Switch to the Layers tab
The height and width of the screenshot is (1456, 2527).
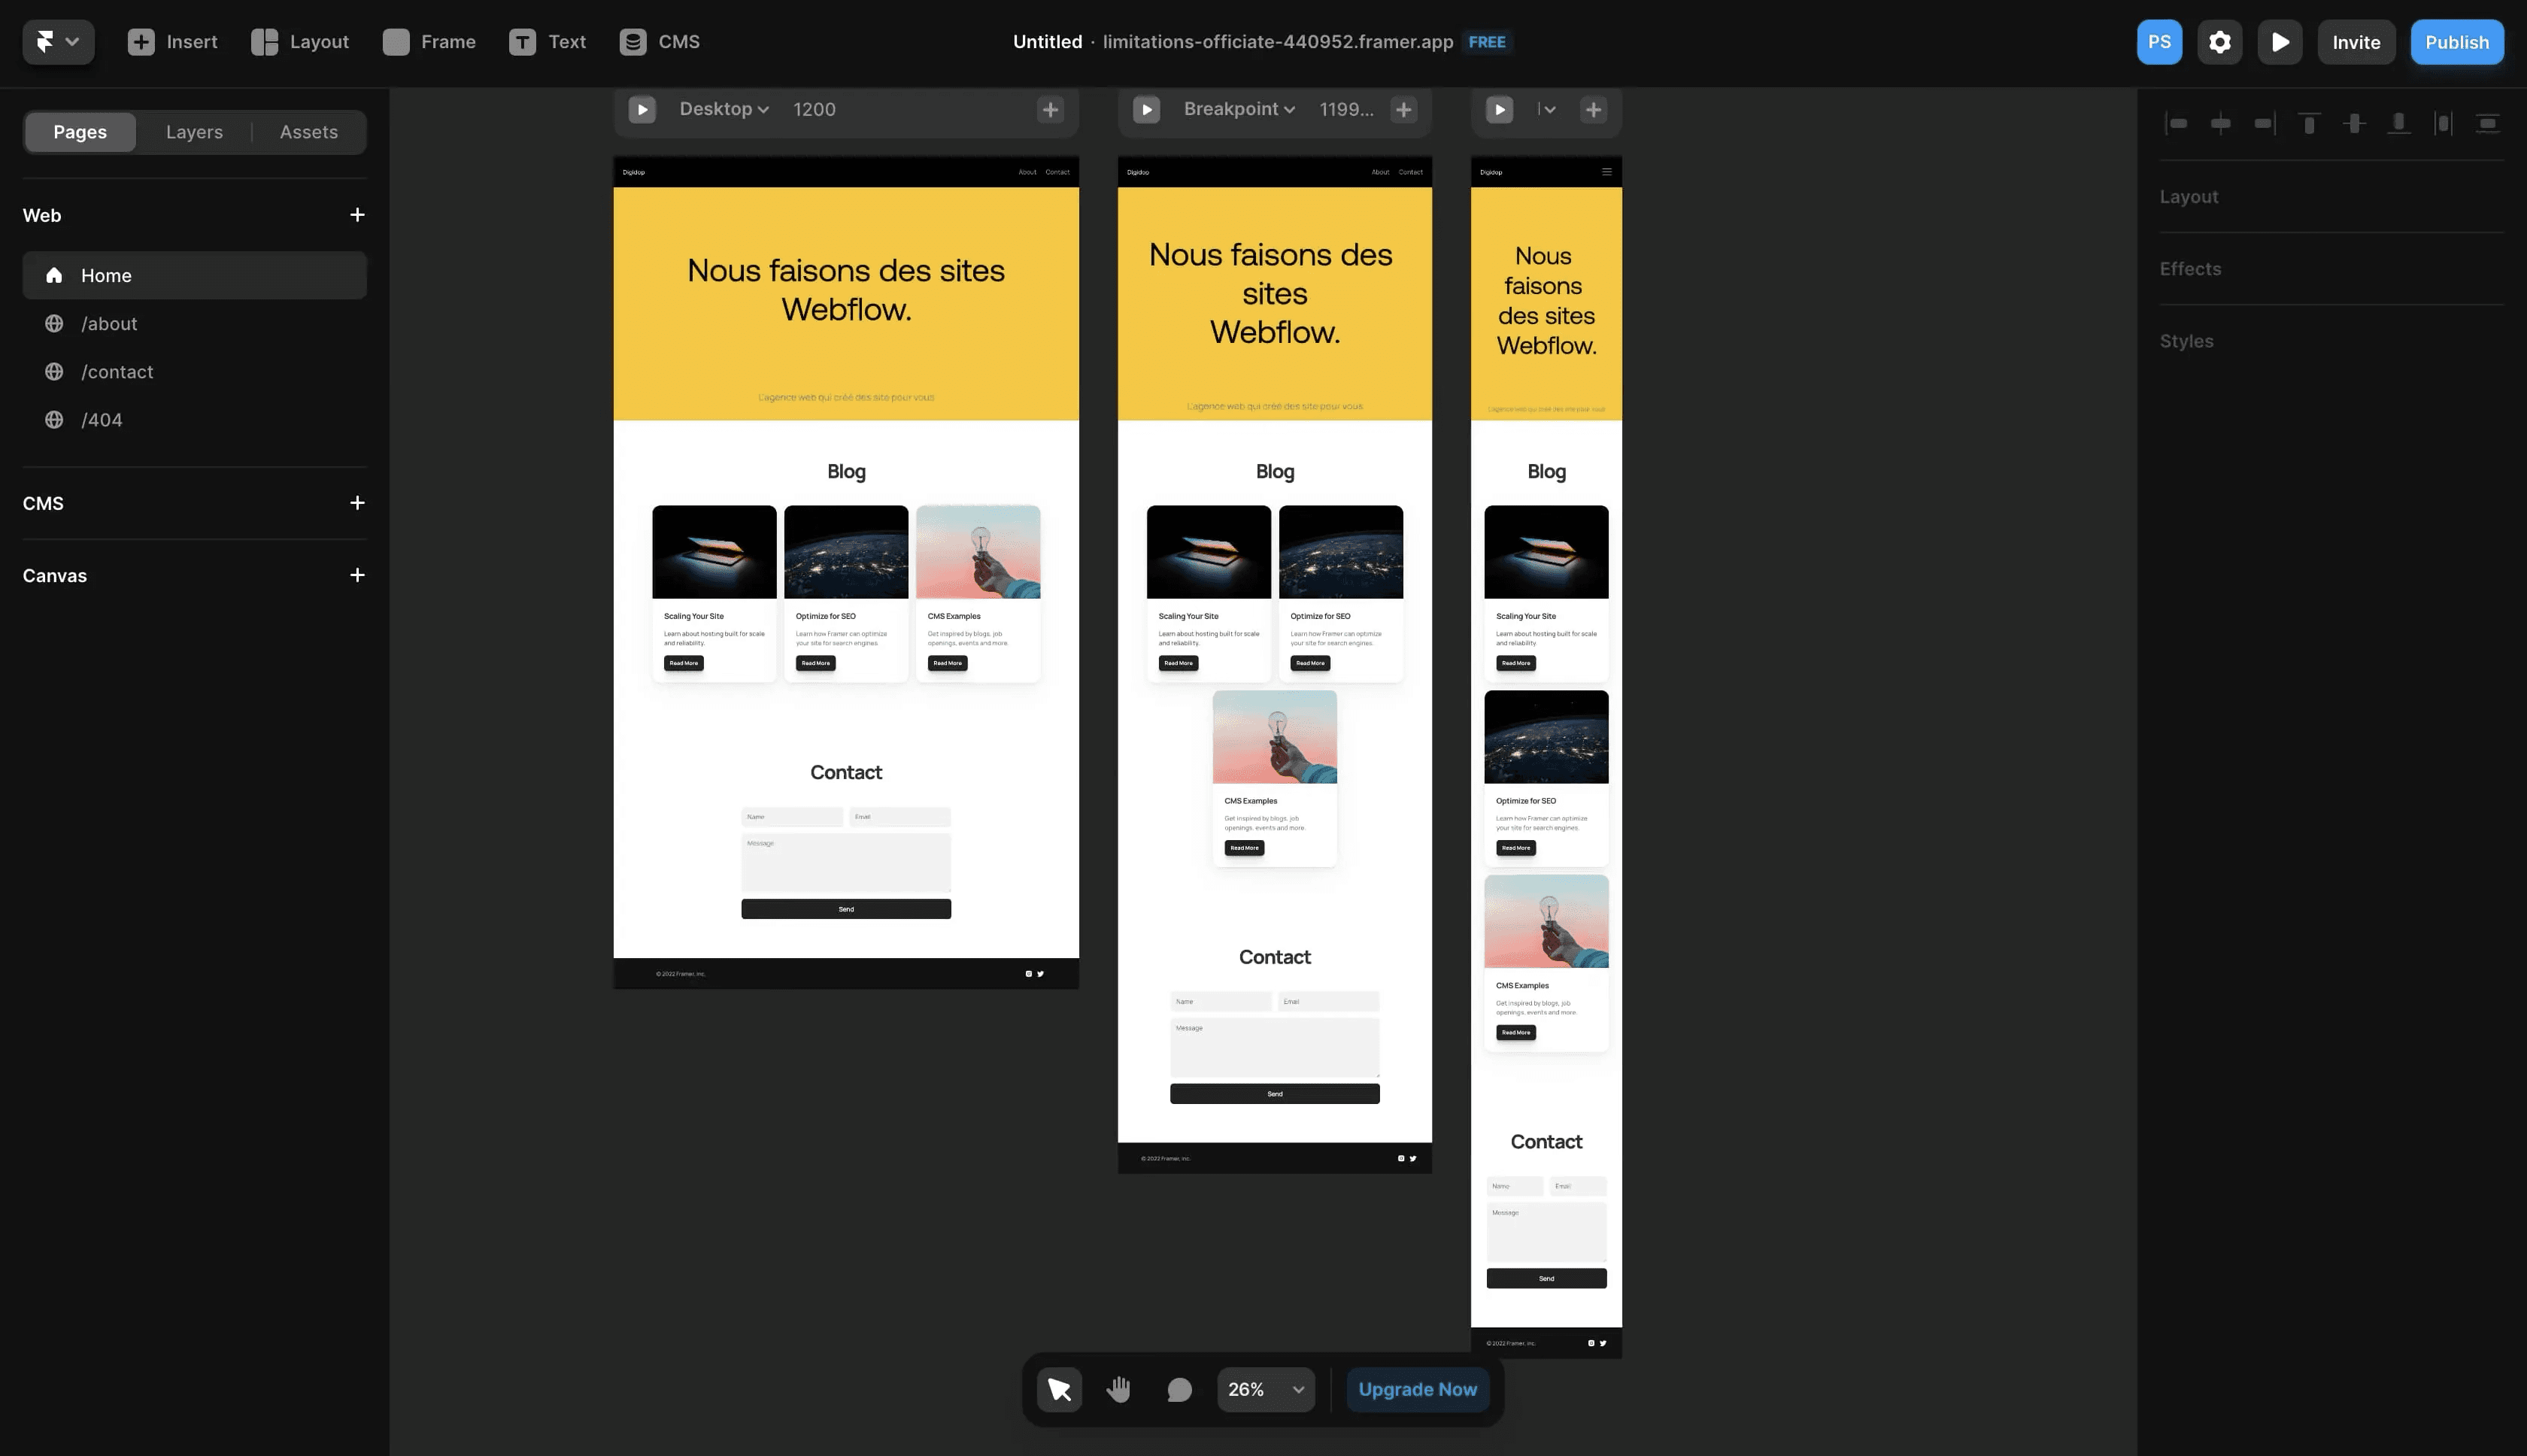coord(194,132)
